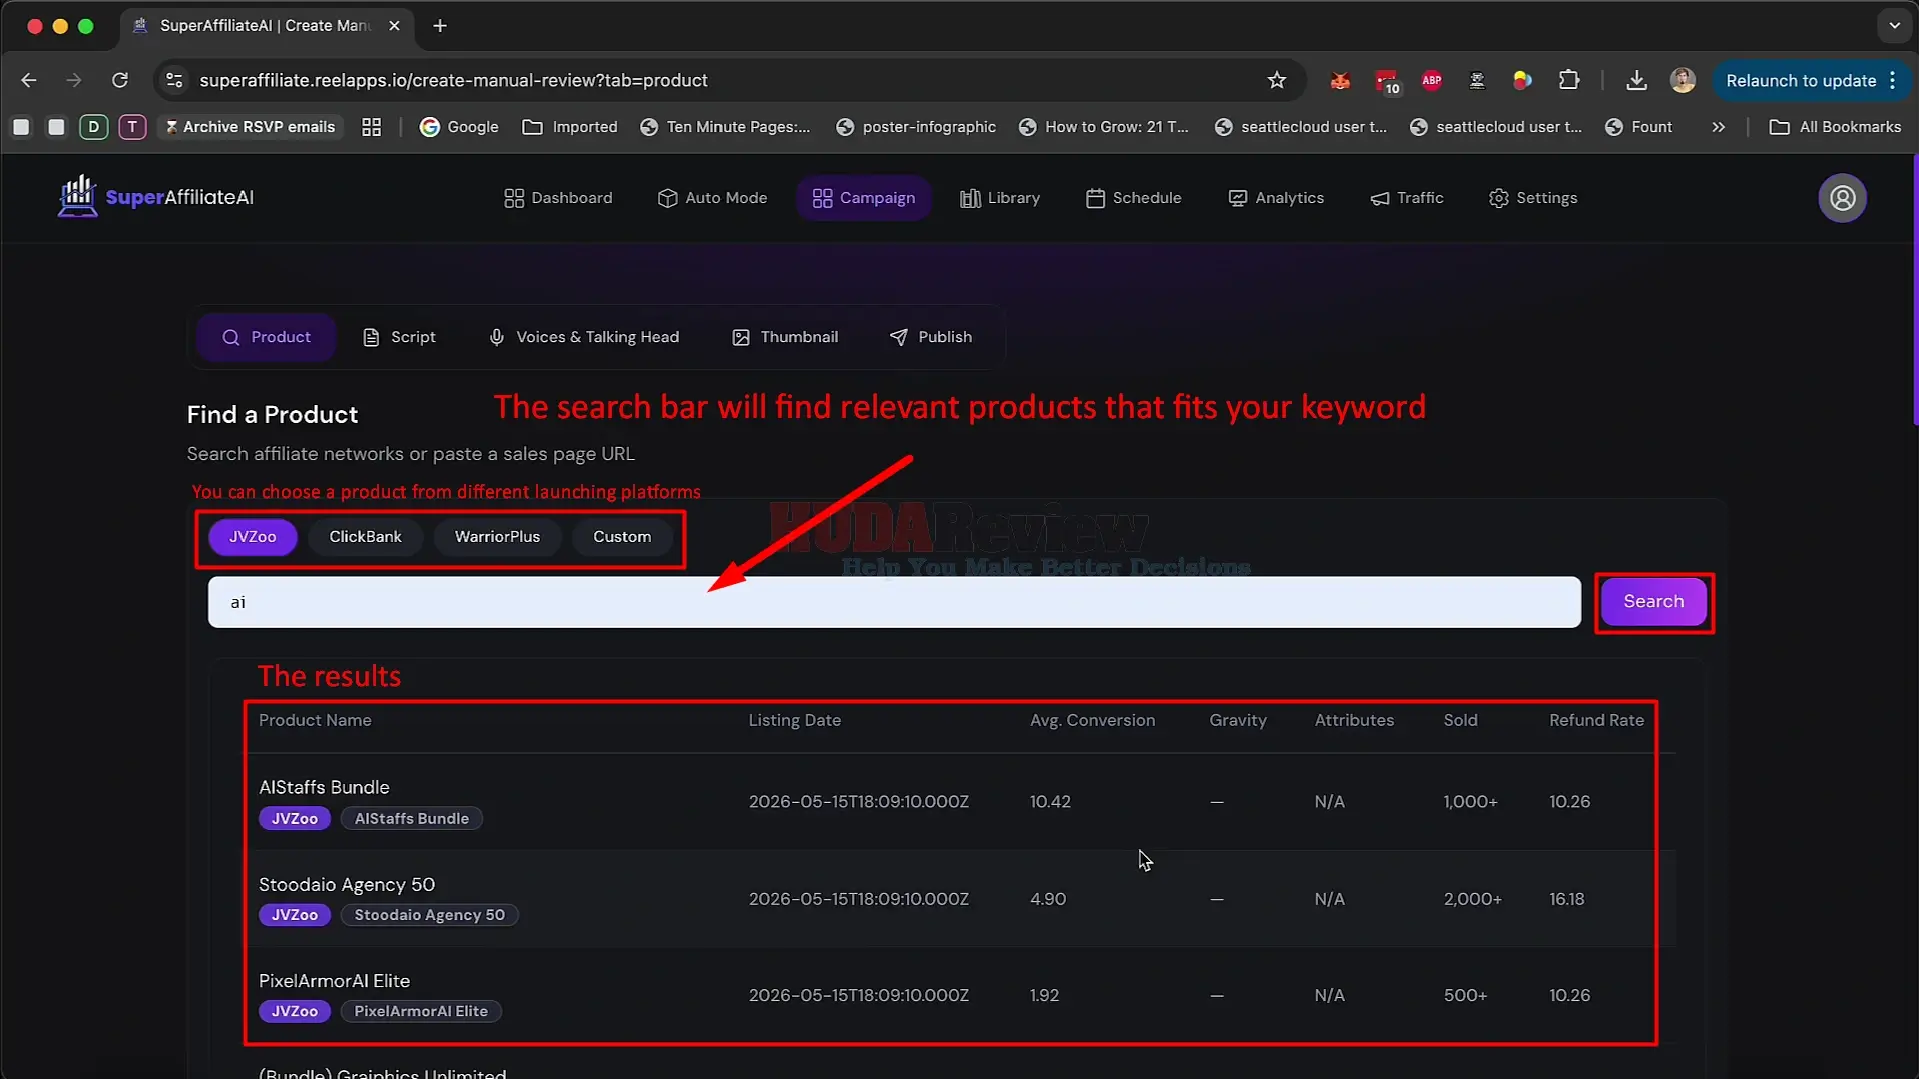The image size is (1919, 1079).
Task: Click the Listing Date column header
Action: point(795,721)
